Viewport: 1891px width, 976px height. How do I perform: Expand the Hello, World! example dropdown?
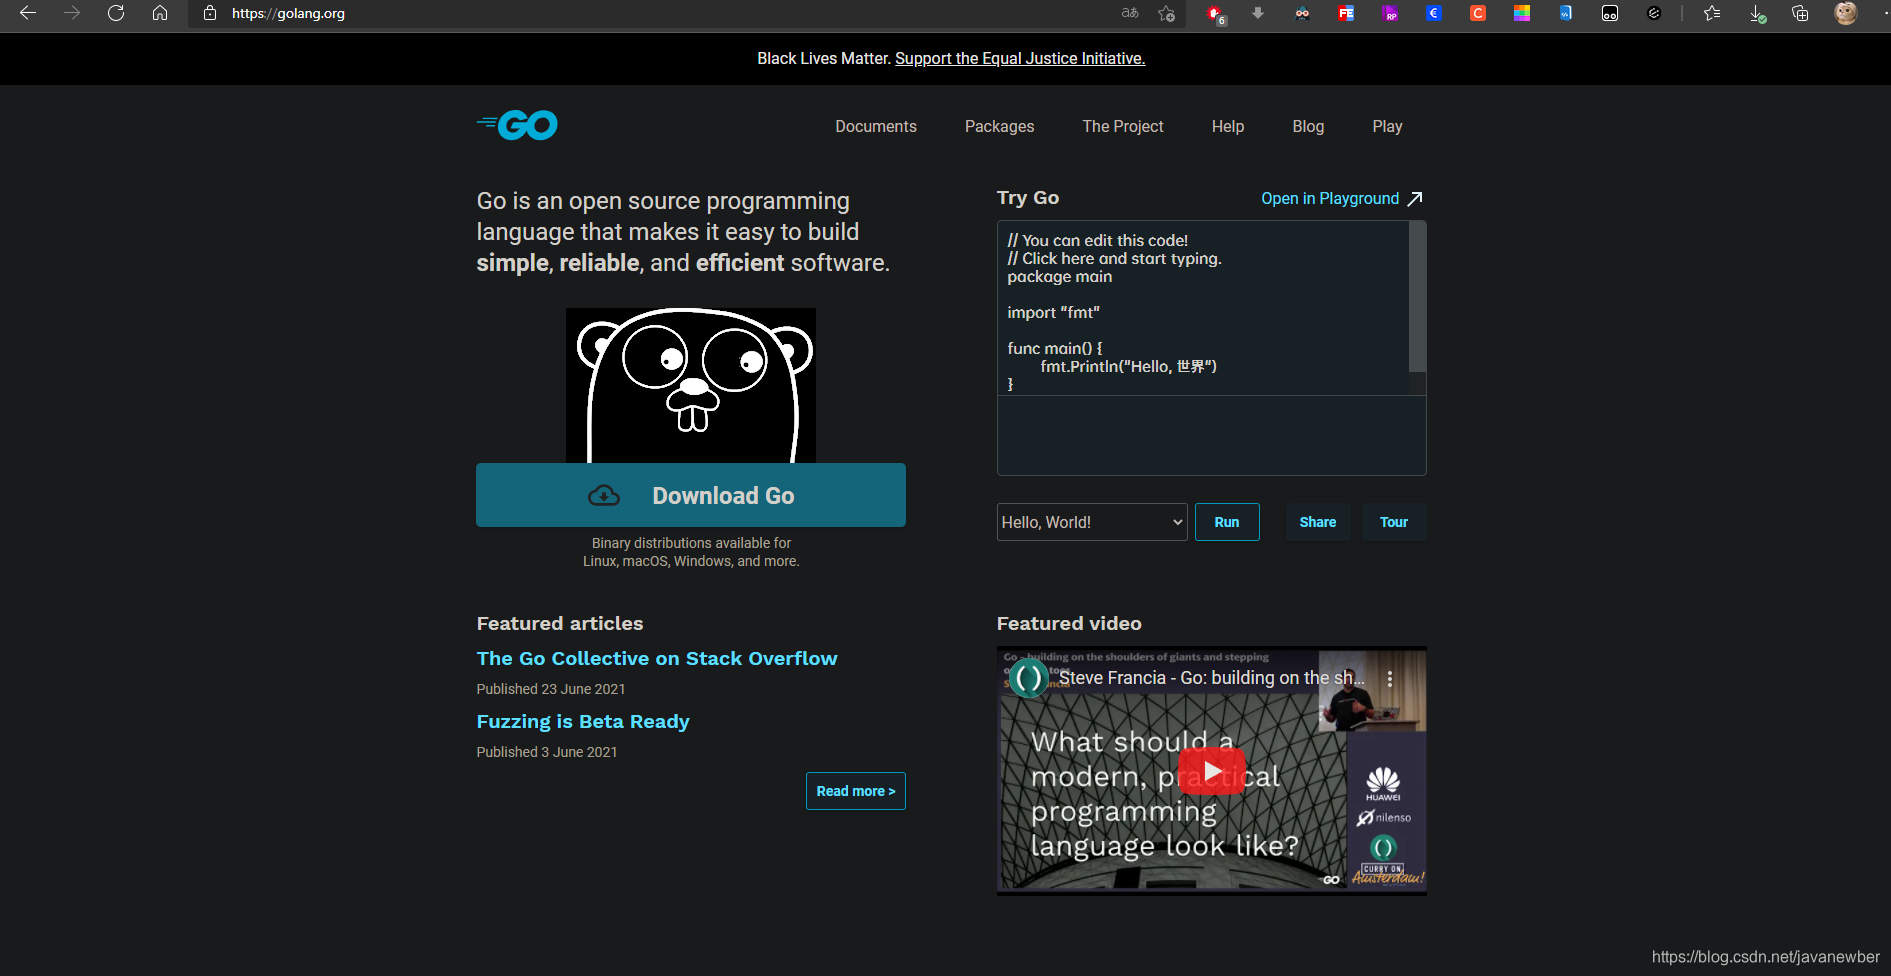(x=1092, y=522)
